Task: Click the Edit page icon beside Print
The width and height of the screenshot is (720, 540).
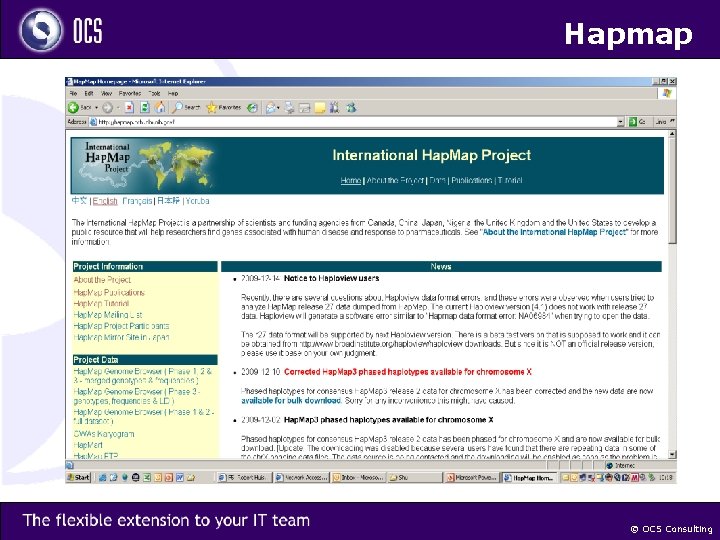Action: click(x=304, y=108)
